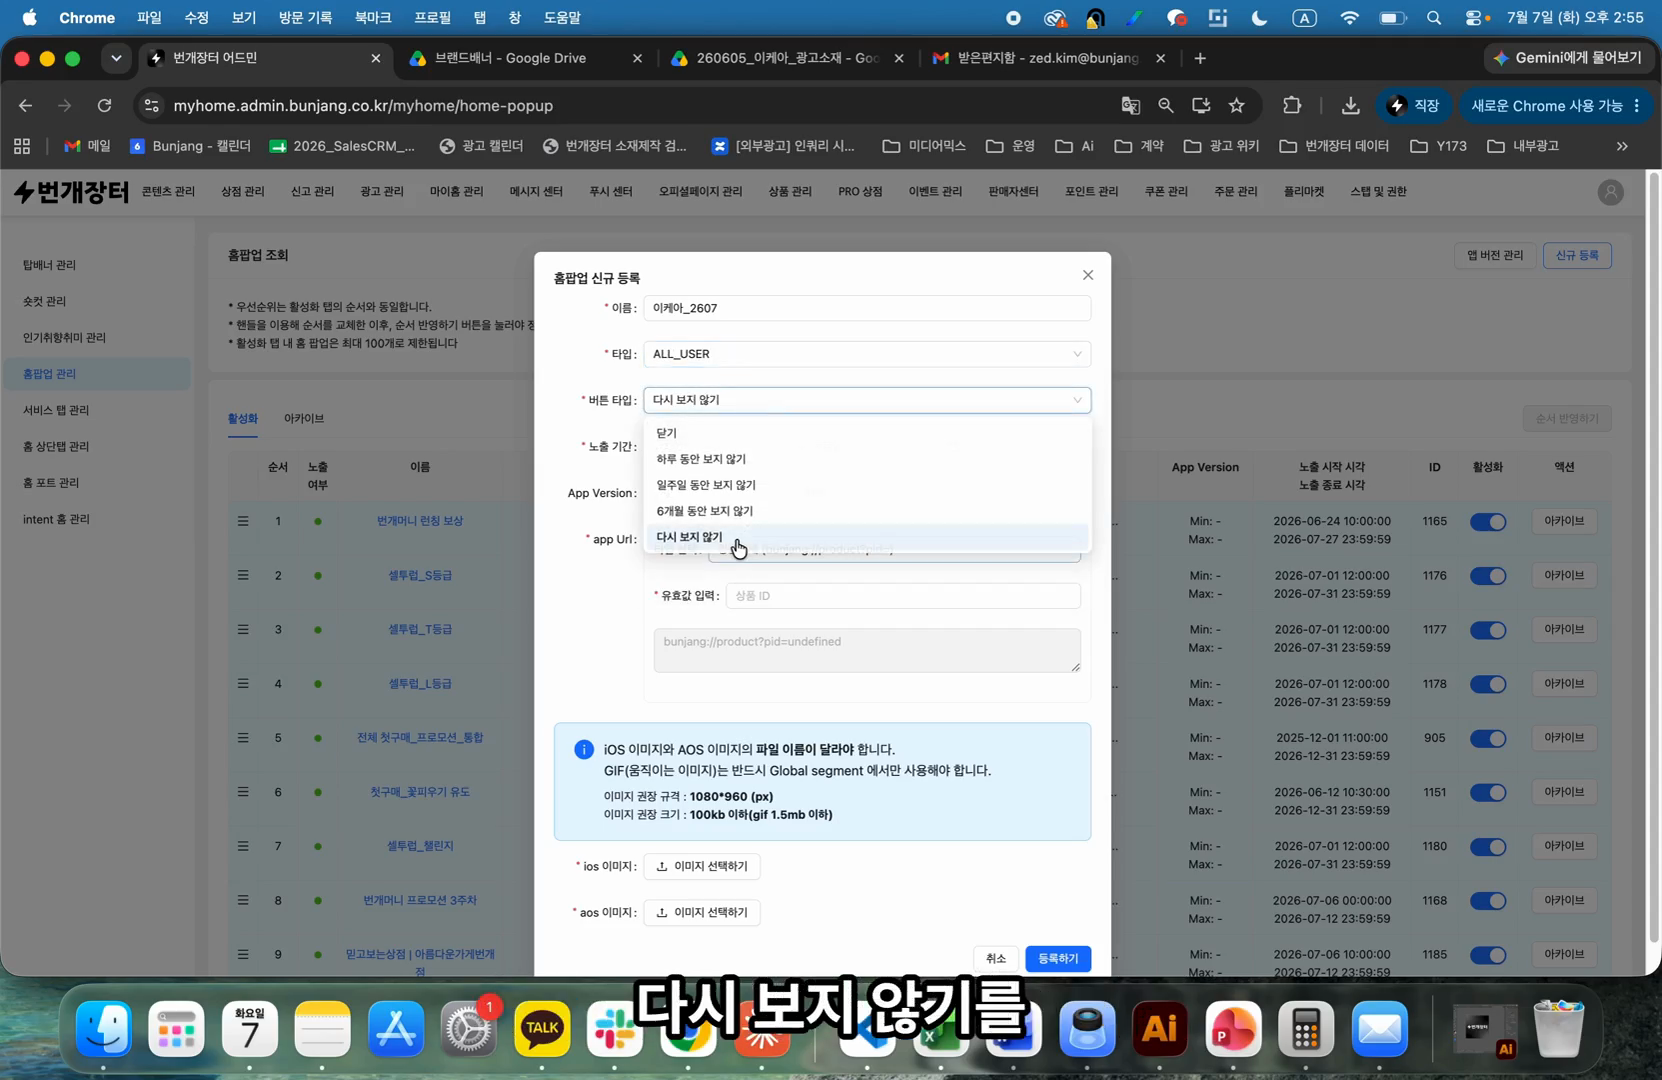1662x1080 pixels.
Task: Open Chrome three-dot update menu
Action: [x=1637, y=105]
